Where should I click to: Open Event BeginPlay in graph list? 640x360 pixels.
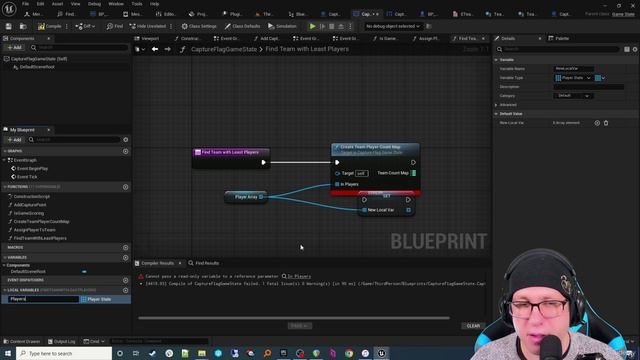tap(32, 169)
